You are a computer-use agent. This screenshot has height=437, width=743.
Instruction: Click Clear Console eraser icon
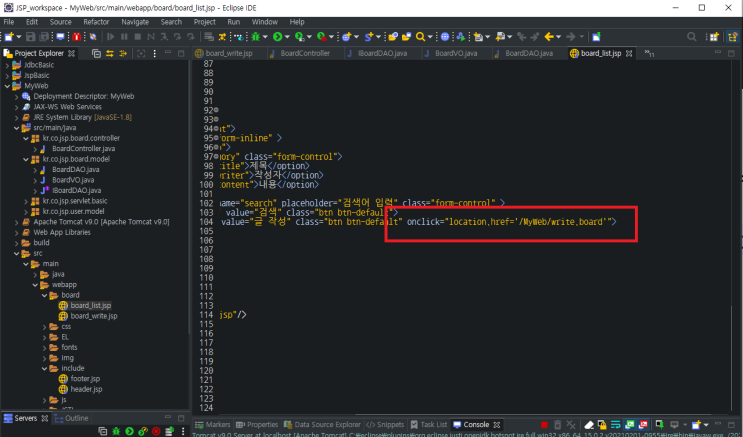click(589, 425)
